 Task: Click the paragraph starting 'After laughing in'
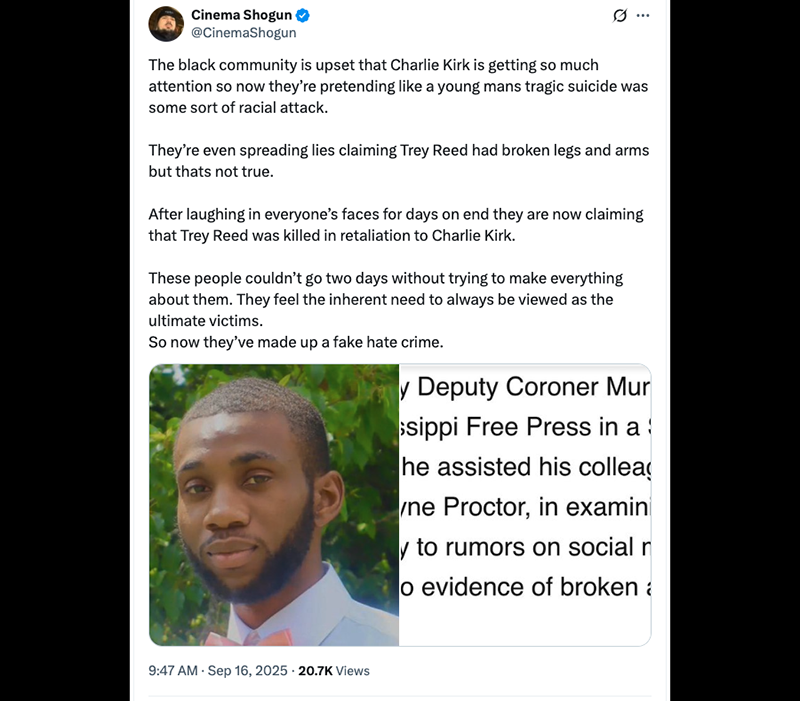(x=396, y=224)
